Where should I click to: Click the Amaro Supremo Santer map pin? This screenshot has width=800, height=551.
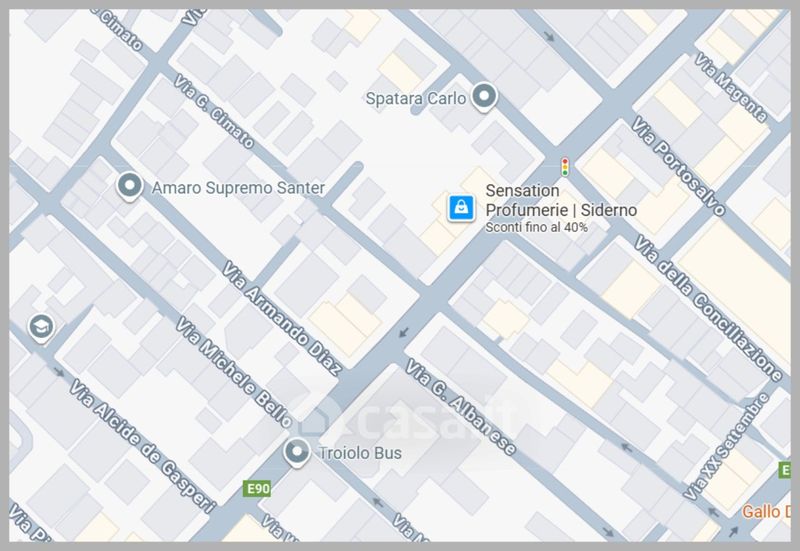130,186
